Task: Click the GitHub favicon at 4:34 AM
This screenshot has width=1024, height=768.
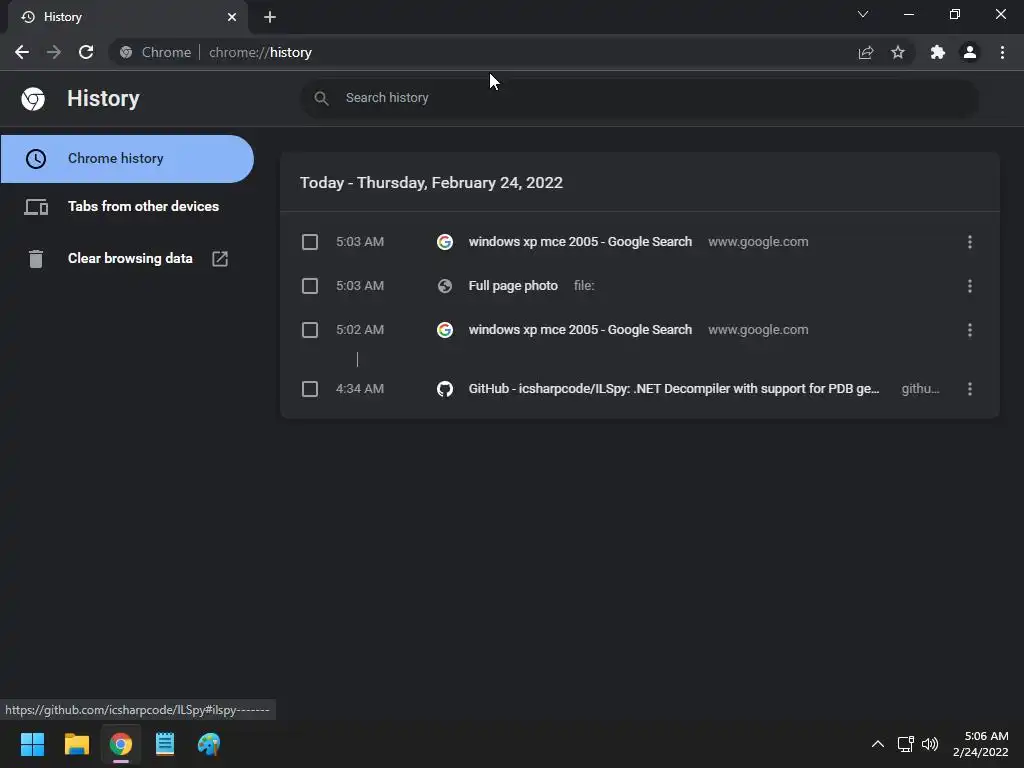Action: click(445, 389)
